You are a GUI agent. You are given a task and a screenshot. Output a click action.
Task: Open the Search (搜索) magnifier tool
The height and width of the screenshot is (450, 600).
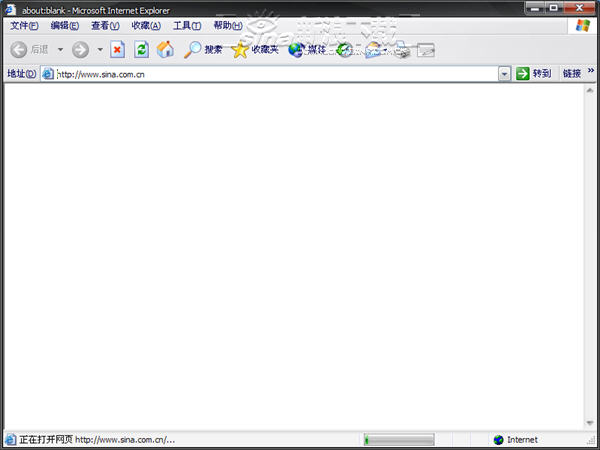(203, 49)
